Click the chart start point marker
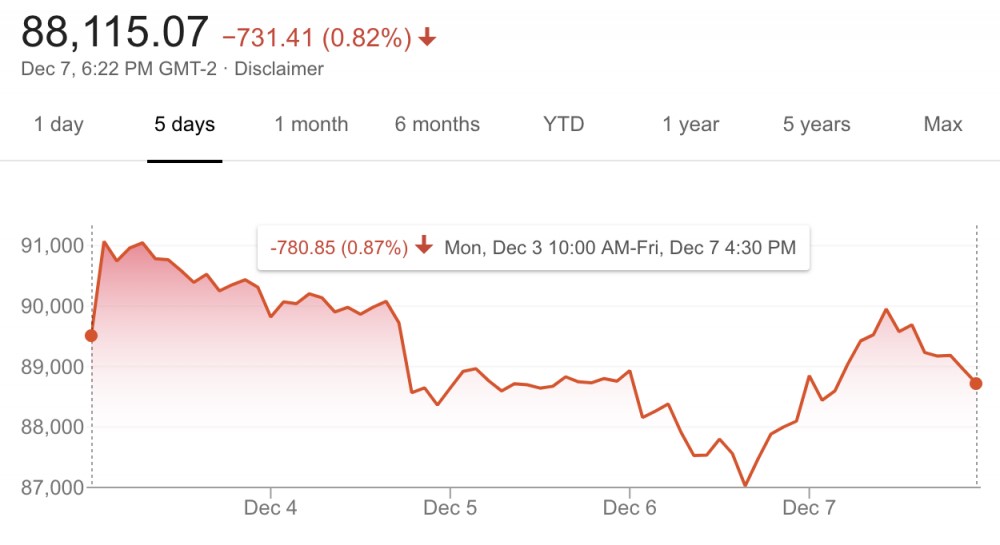The image size is (1000, 545). point(91,336)
